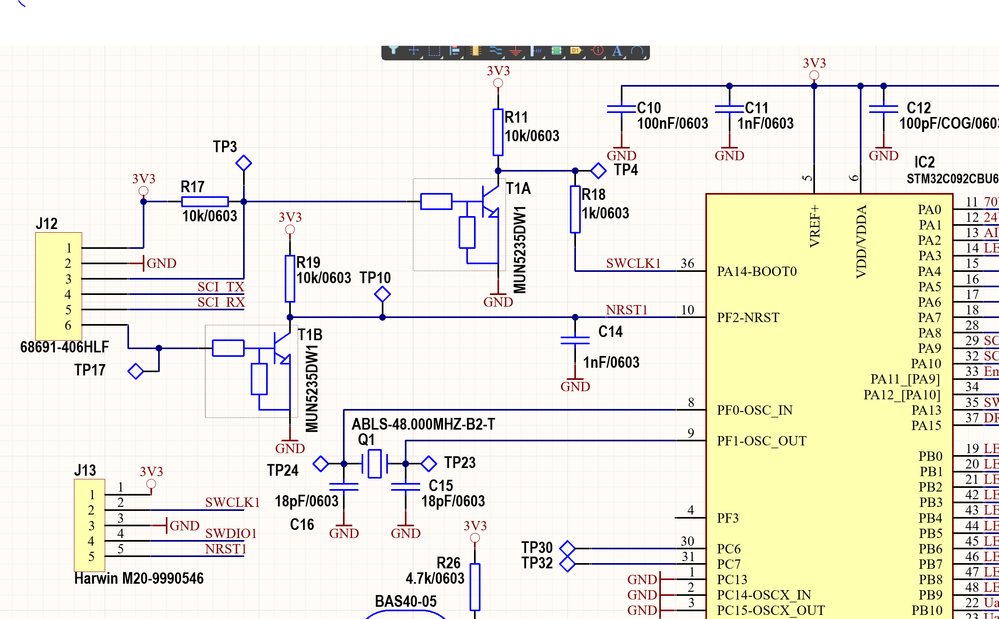Click resistor R19 body
The height and width of the screenshot is (619, 999).
tap(290, 278)
